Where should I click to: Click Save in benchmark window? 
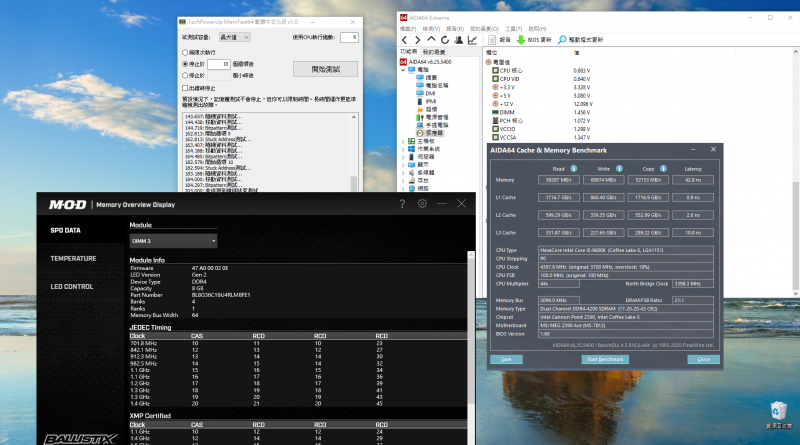tap(506, 359)
